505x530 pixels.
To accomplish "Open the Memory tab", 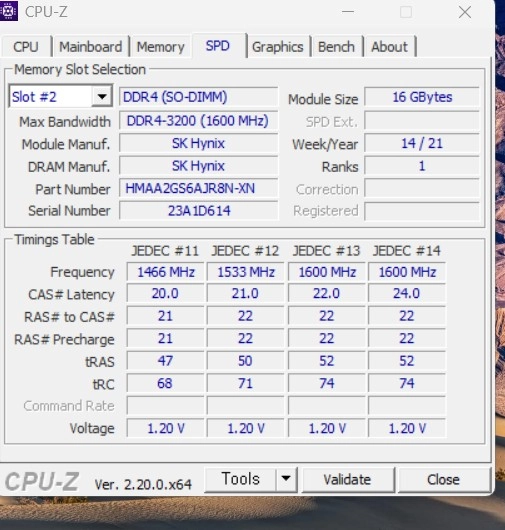I will (161, 46).
